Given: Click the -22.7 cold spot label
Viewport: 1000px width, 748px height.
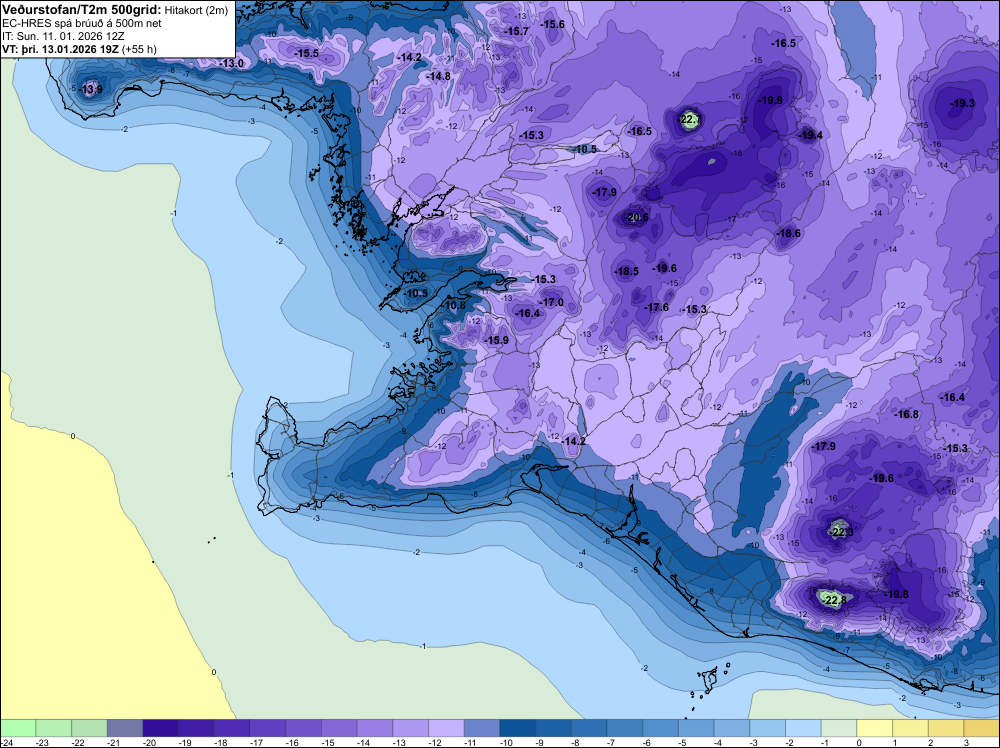Looking at the screenshot, I should 690,119.
